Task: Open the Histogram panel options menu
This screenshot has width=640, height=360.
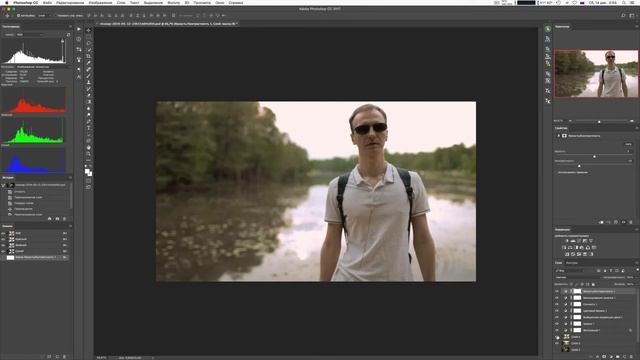Action: [70, 27]
